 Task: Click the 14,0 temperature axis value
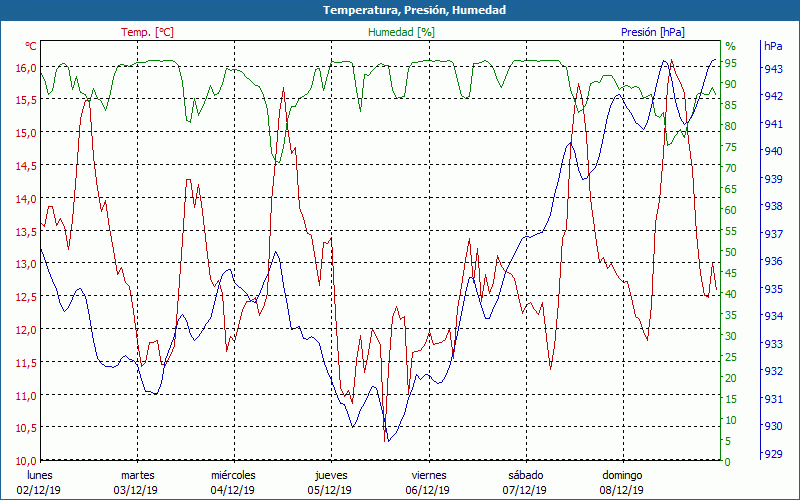coord(26,199)
